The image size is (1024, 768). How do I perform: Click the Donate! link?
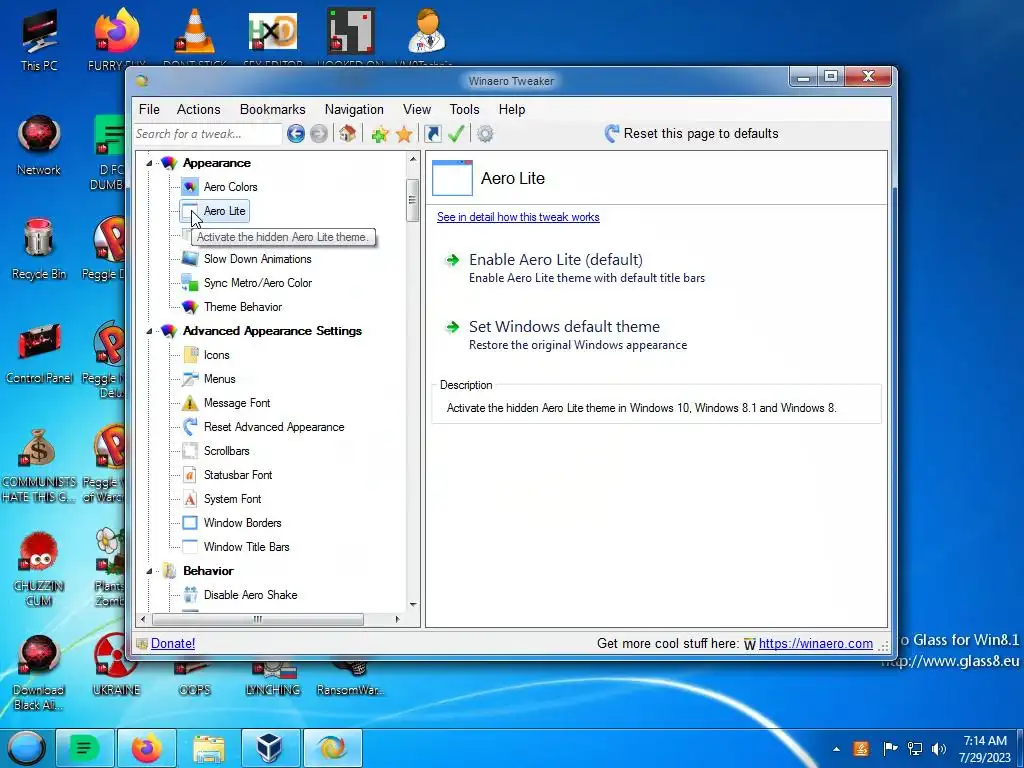[x=172, y=643]
